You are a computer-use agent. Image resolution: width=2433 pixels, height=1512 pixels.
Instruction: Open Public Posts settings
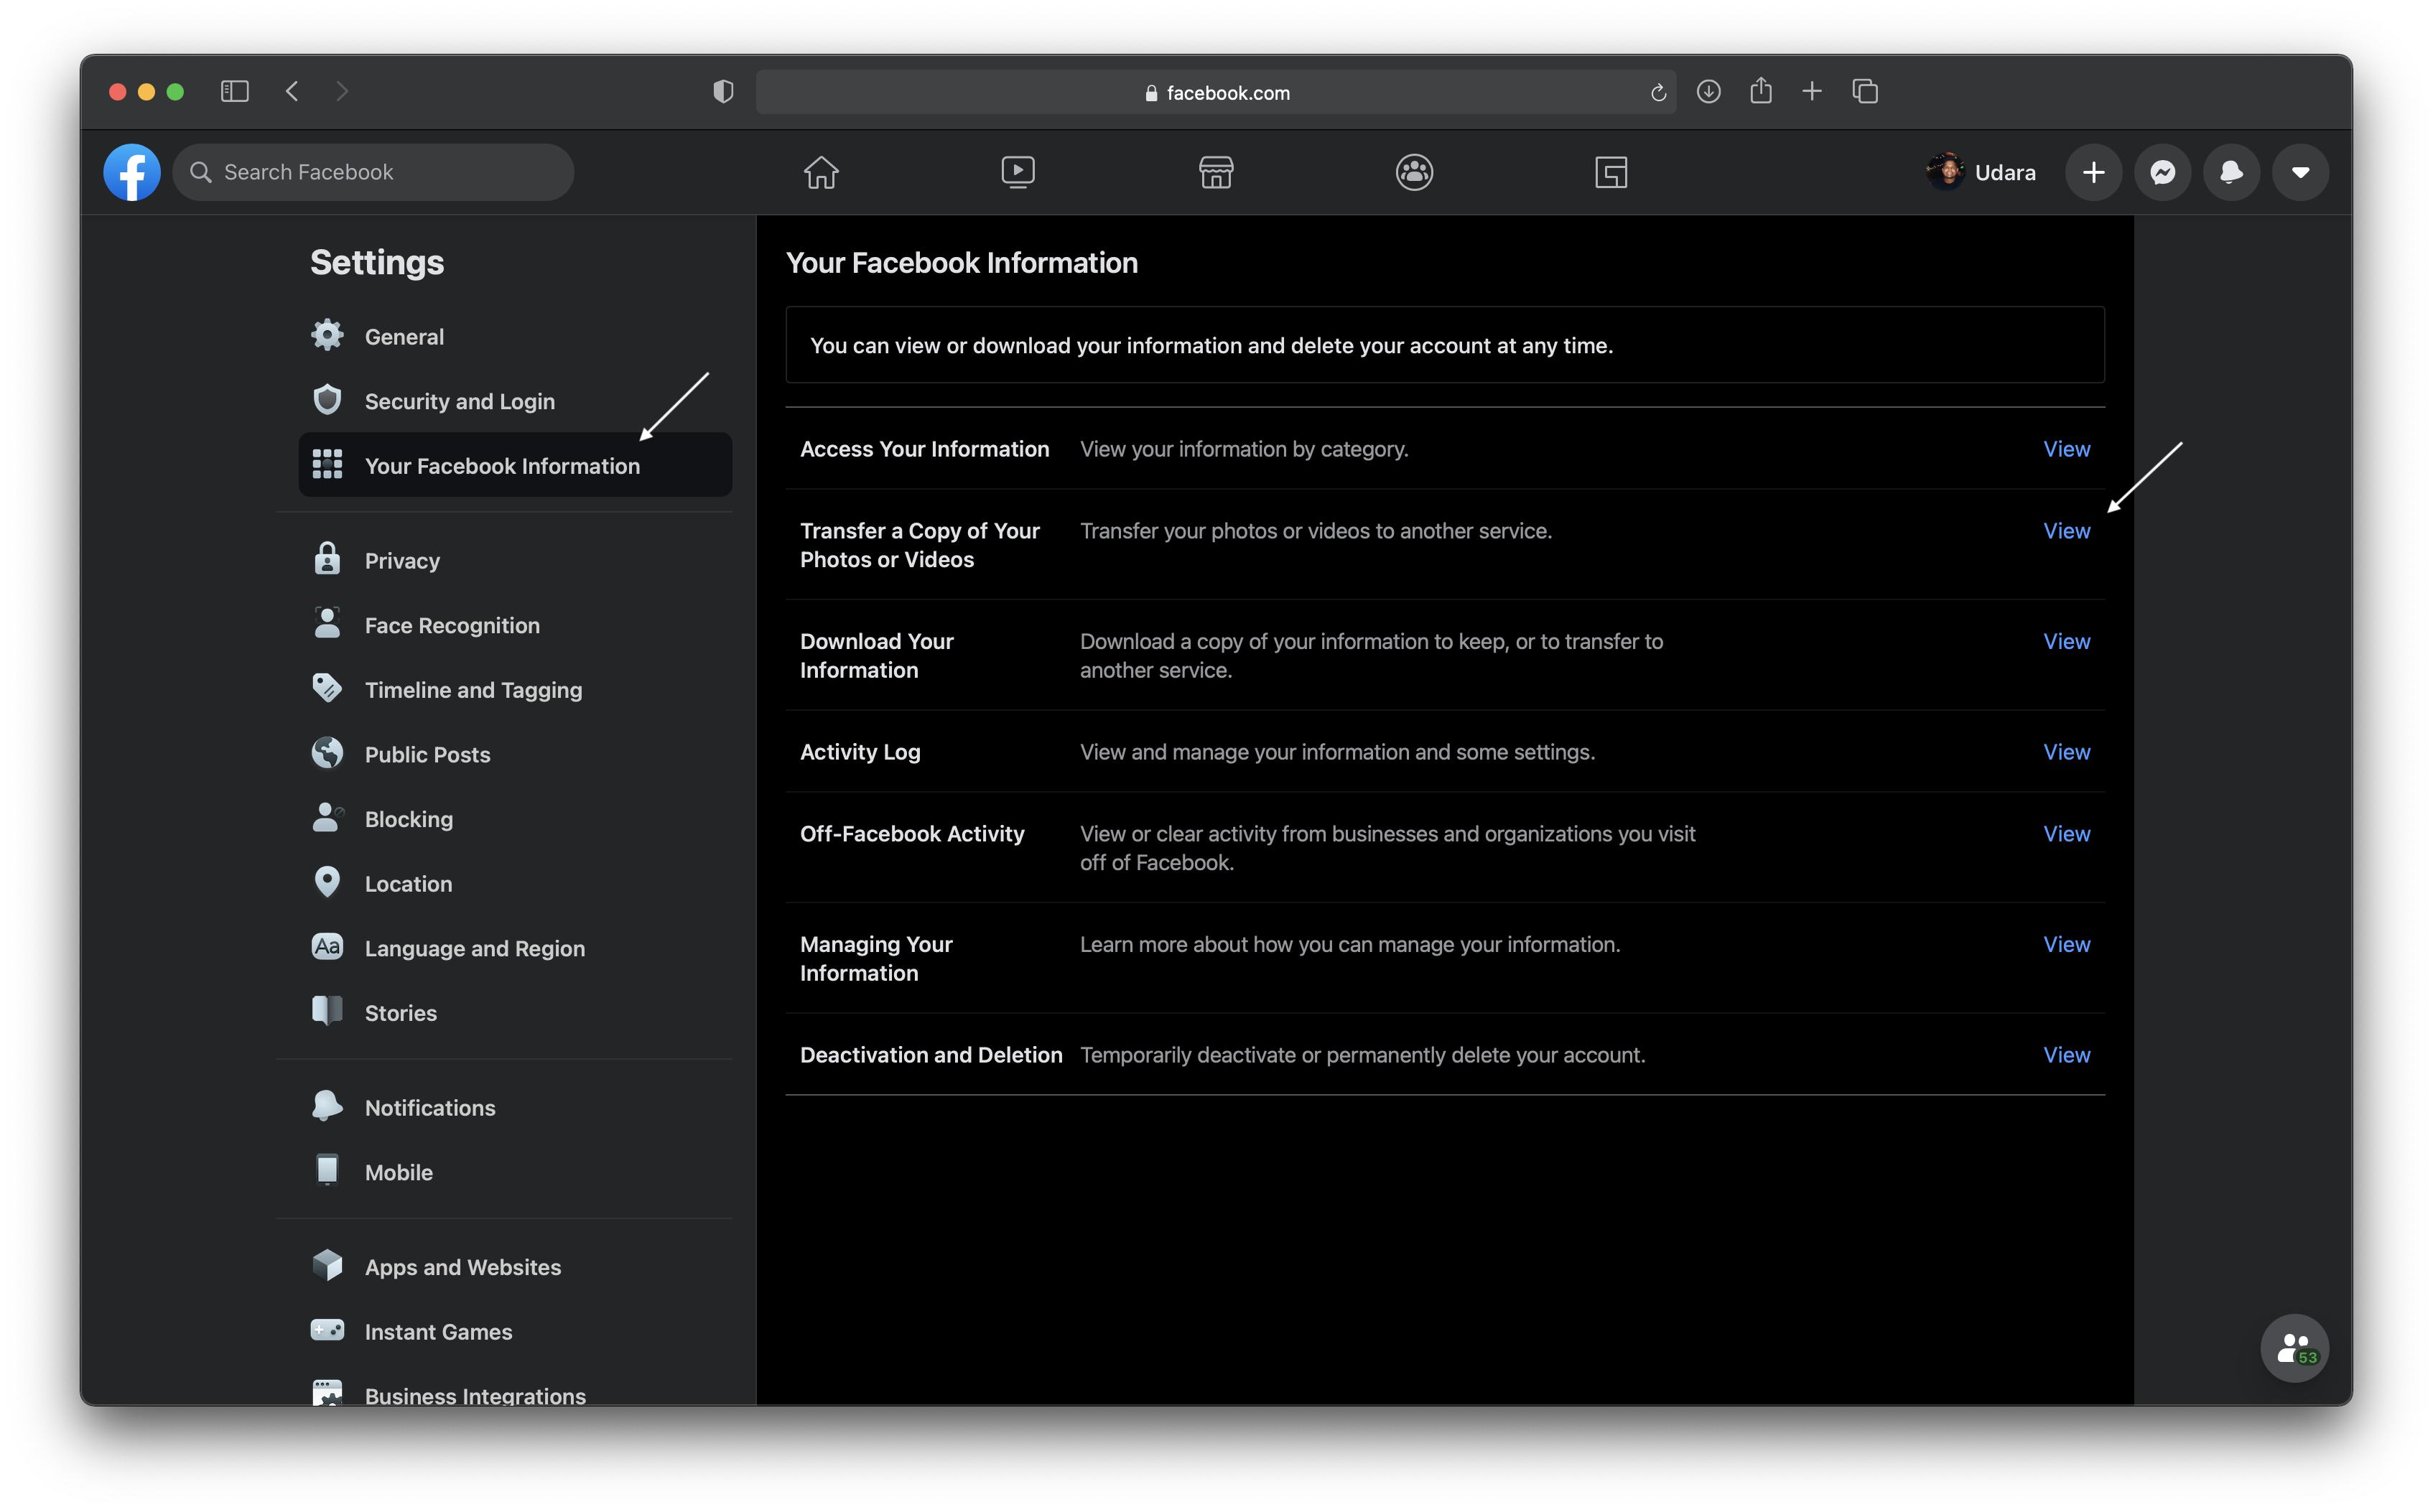(x=515, y=754)
